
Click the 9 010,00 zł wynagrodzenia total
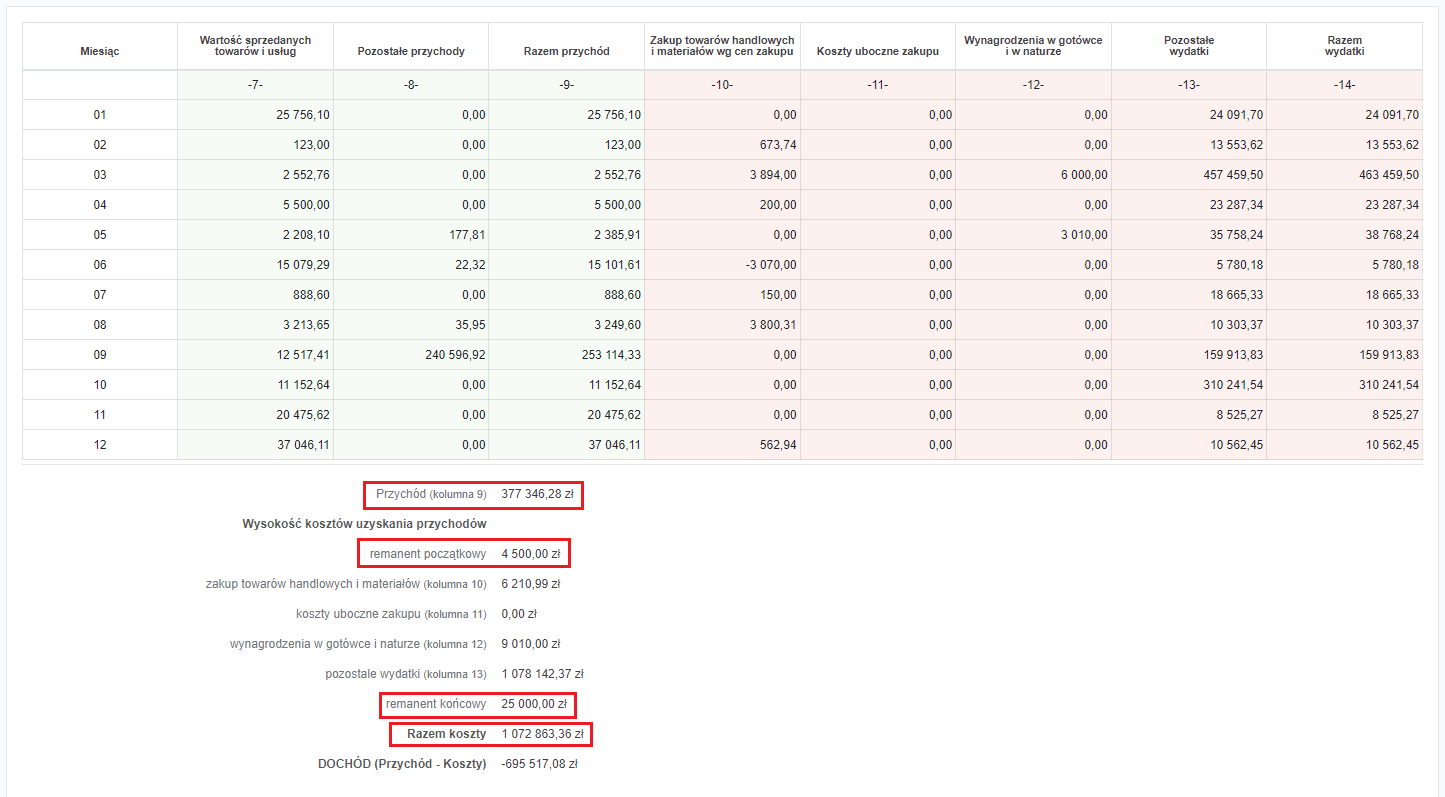point(531,644)
